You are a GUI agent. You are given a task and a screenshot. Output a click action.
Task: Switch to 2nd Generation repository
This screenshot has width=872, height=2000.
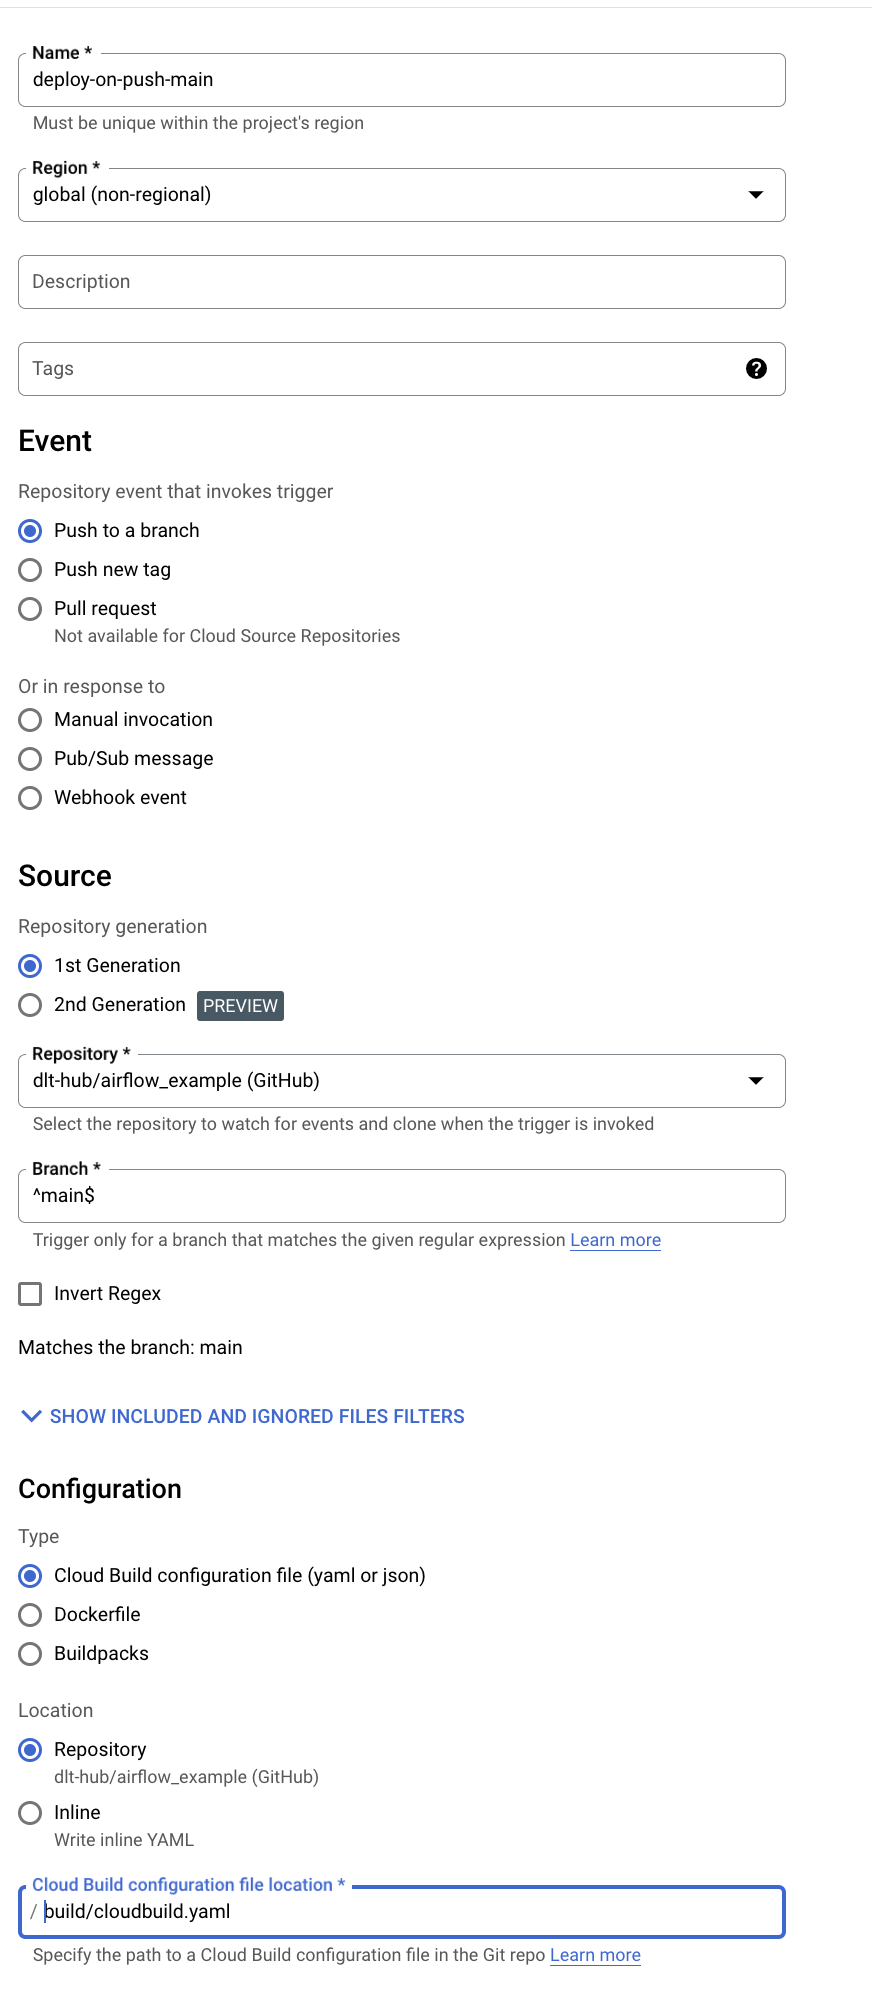click(x=31, y=1005)
